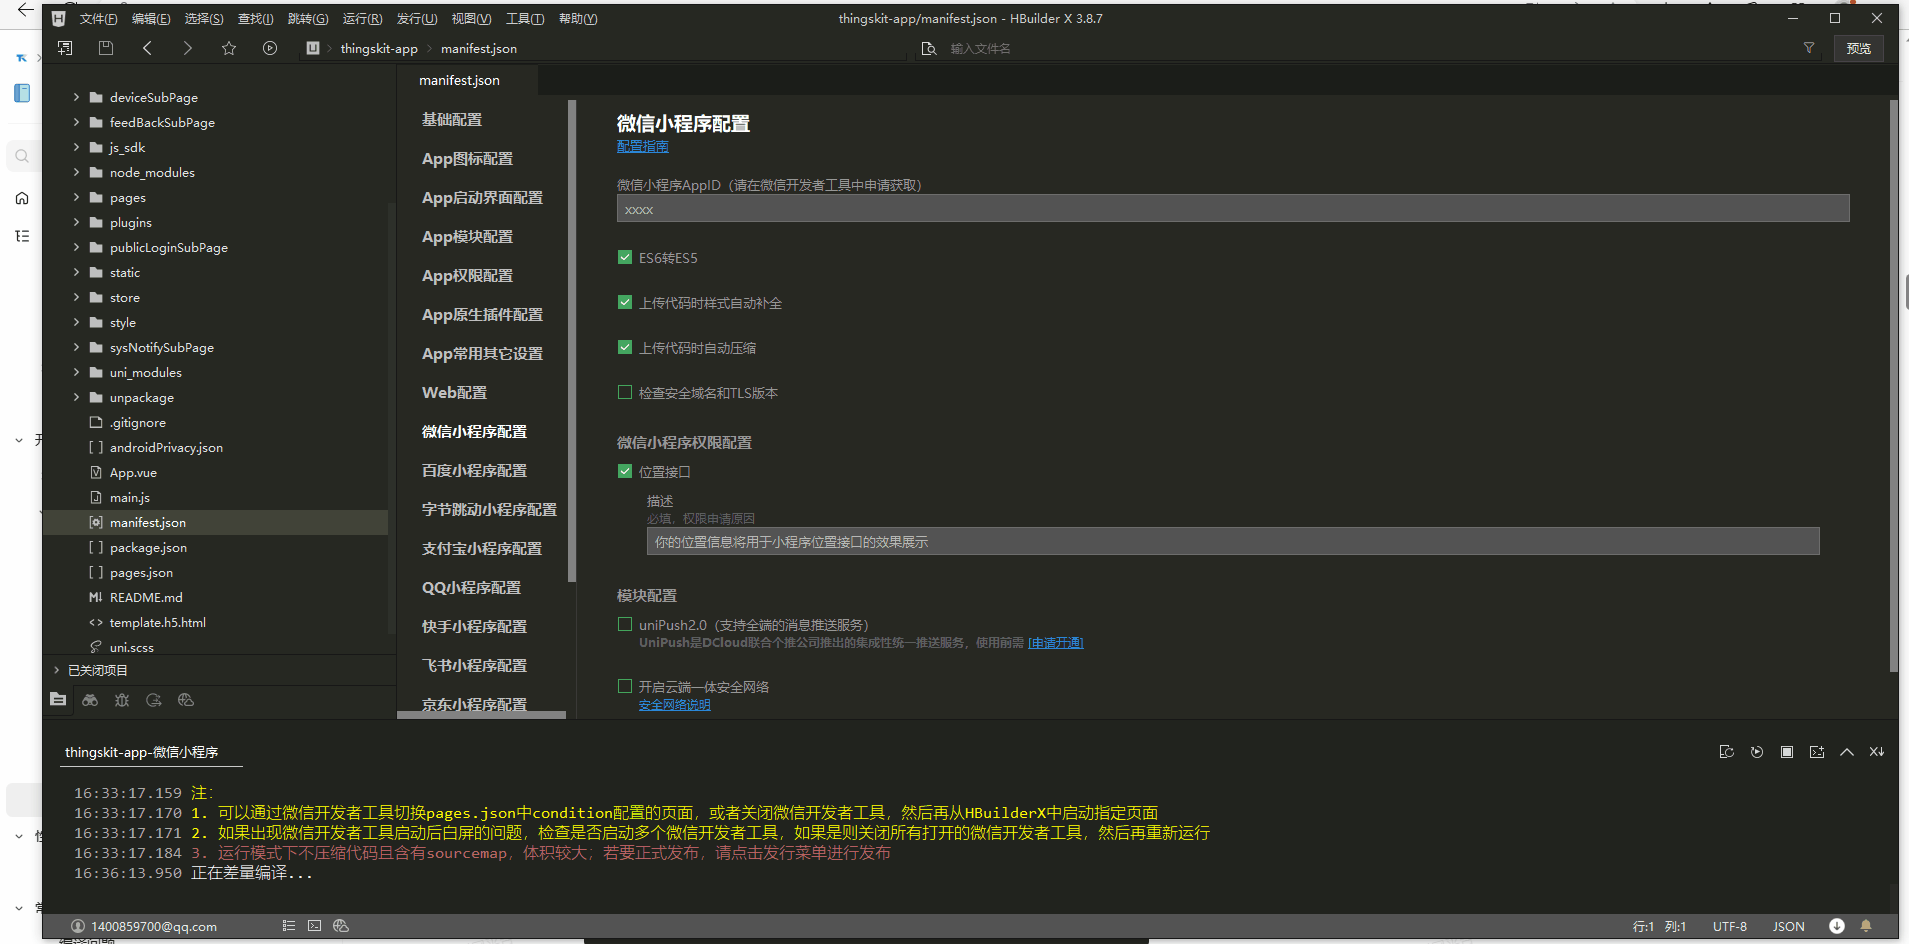Click the reload device icon in console
1909x944 pixels.
[1726, 752]
